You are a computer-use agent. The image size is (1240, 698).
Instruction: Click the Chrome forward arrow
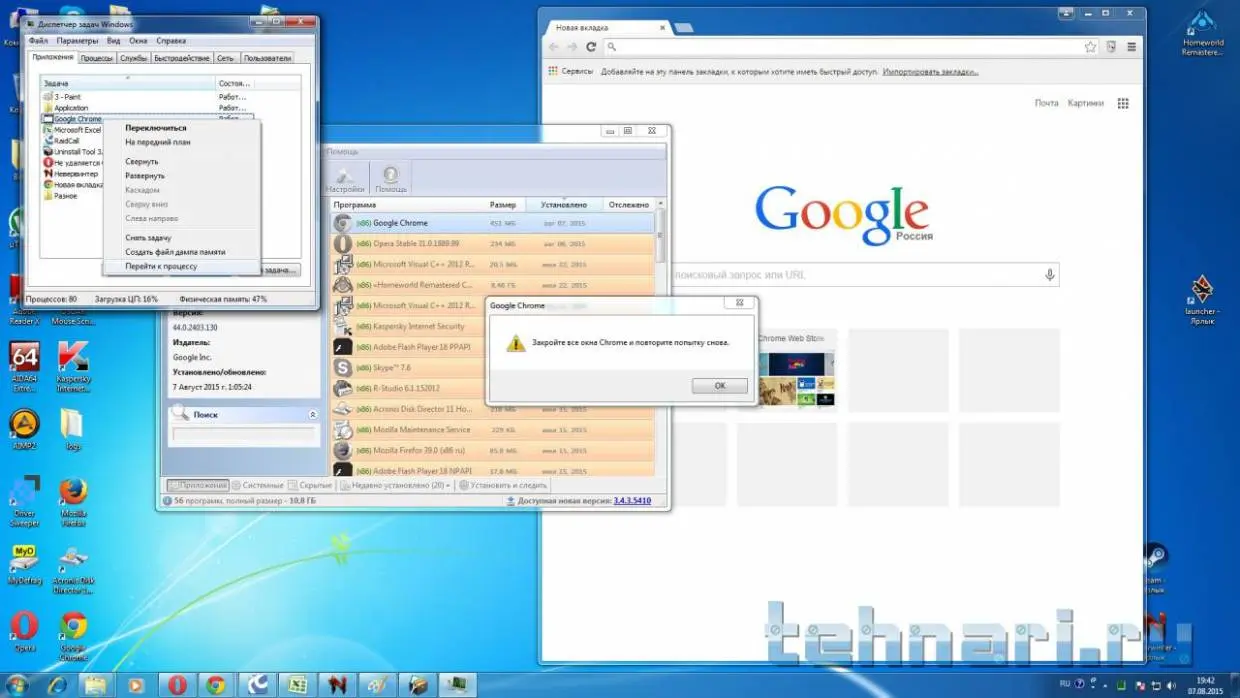[572, 47]
